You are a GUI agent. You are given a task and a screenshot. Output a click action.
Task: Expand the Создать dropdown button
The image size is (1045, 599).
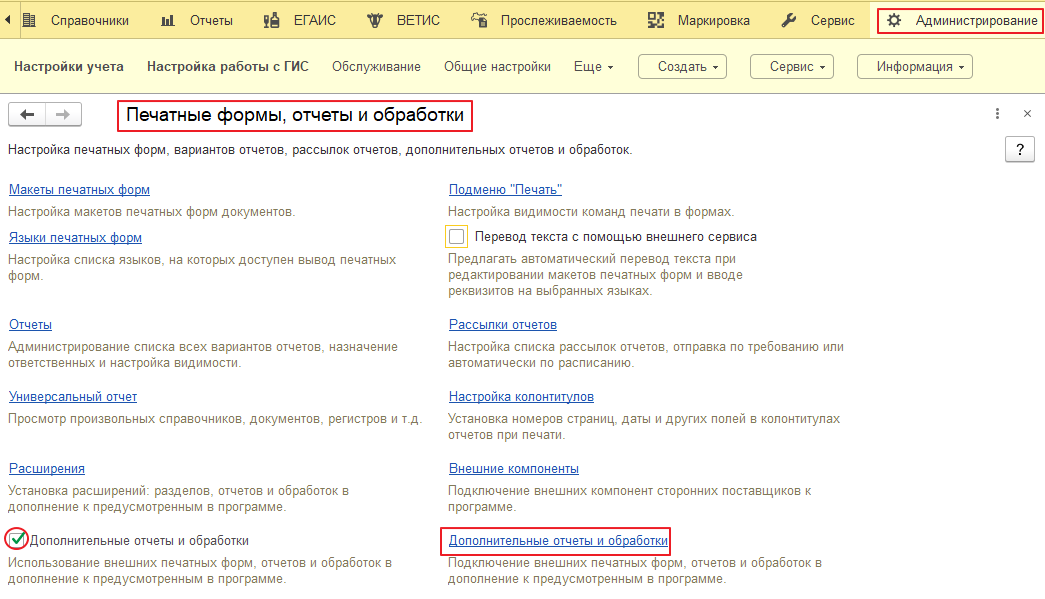[x=682, y=66]
